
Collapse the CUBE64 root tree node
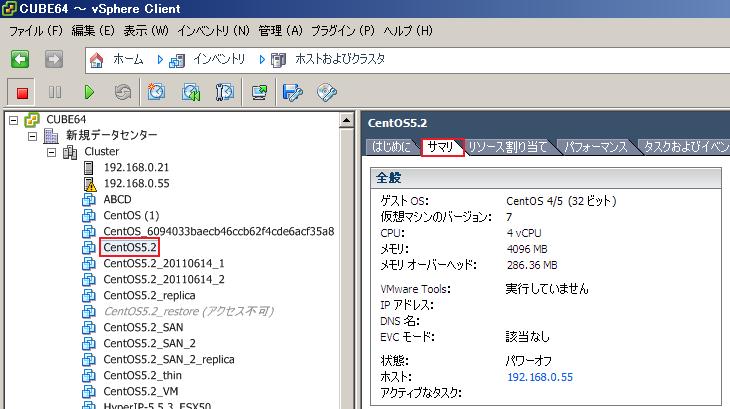14,121
